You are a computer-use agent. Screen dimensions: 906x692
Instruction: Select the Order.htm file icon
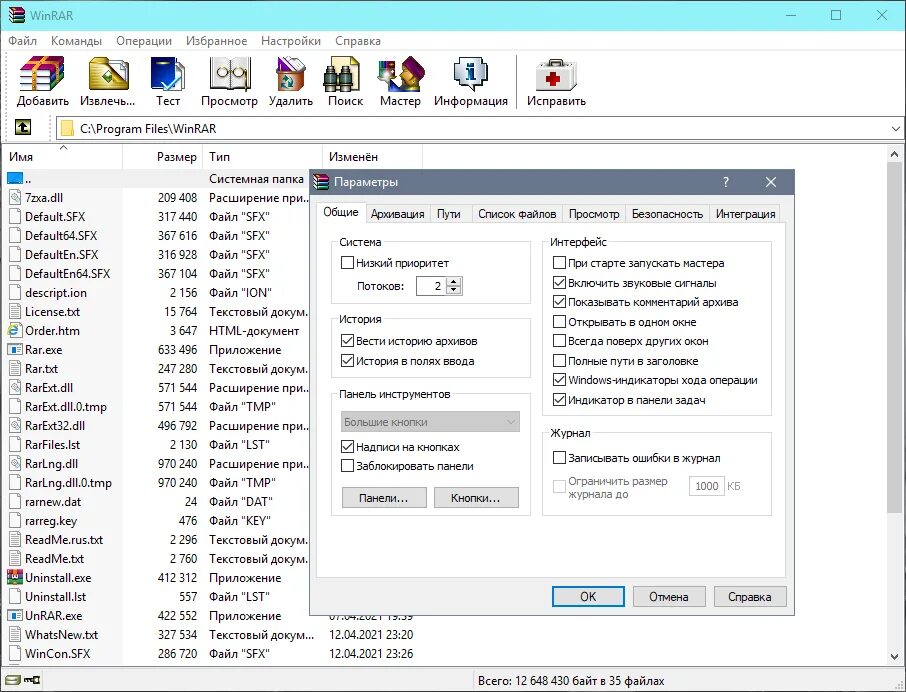pyautogui.click(x=14, y=330)
